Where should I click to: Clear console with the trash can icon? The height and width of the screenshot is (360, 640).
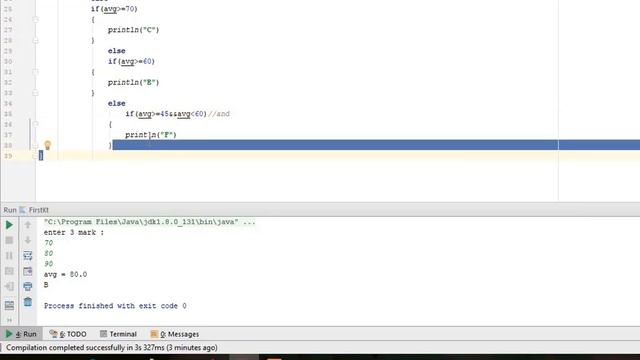(28, 302)
